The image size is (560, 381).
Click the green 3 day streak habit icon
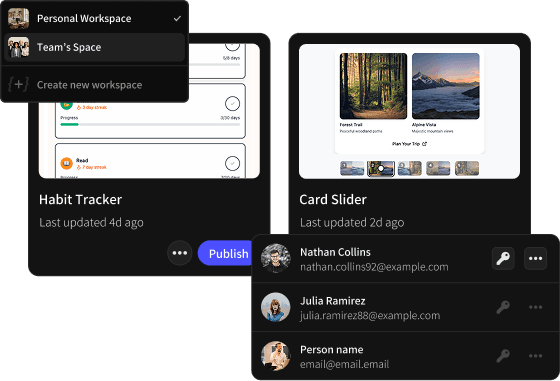pos(66,105)
